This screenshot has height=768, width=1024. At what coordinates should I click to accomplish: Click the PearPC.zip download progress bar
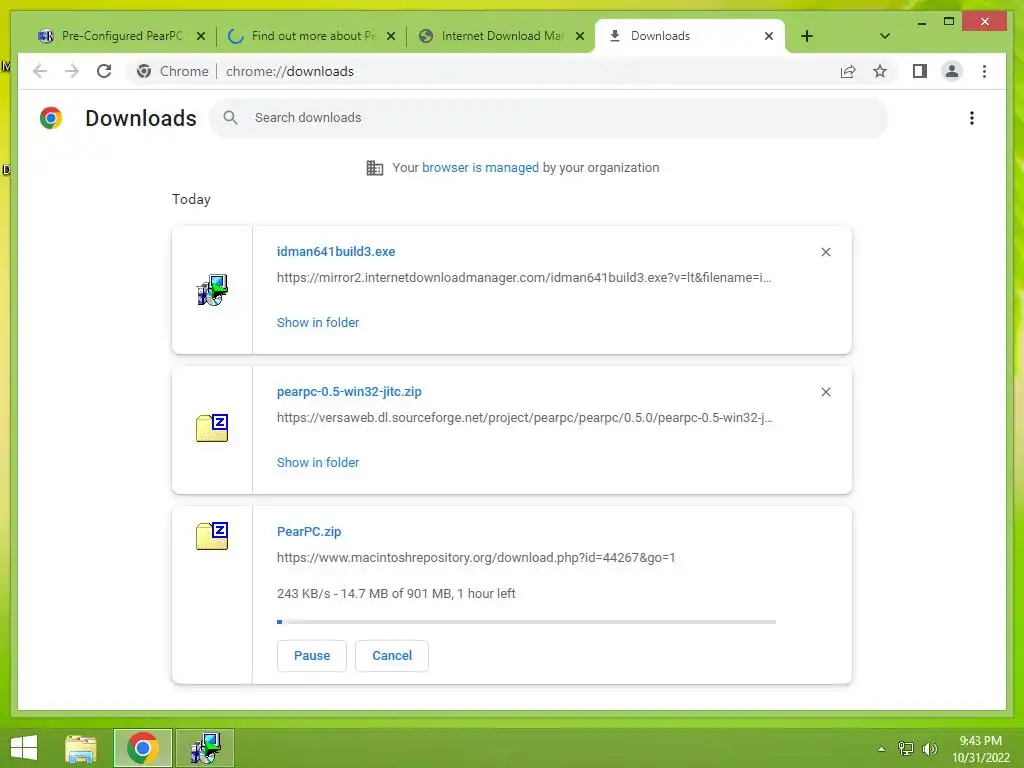(526, 622)
